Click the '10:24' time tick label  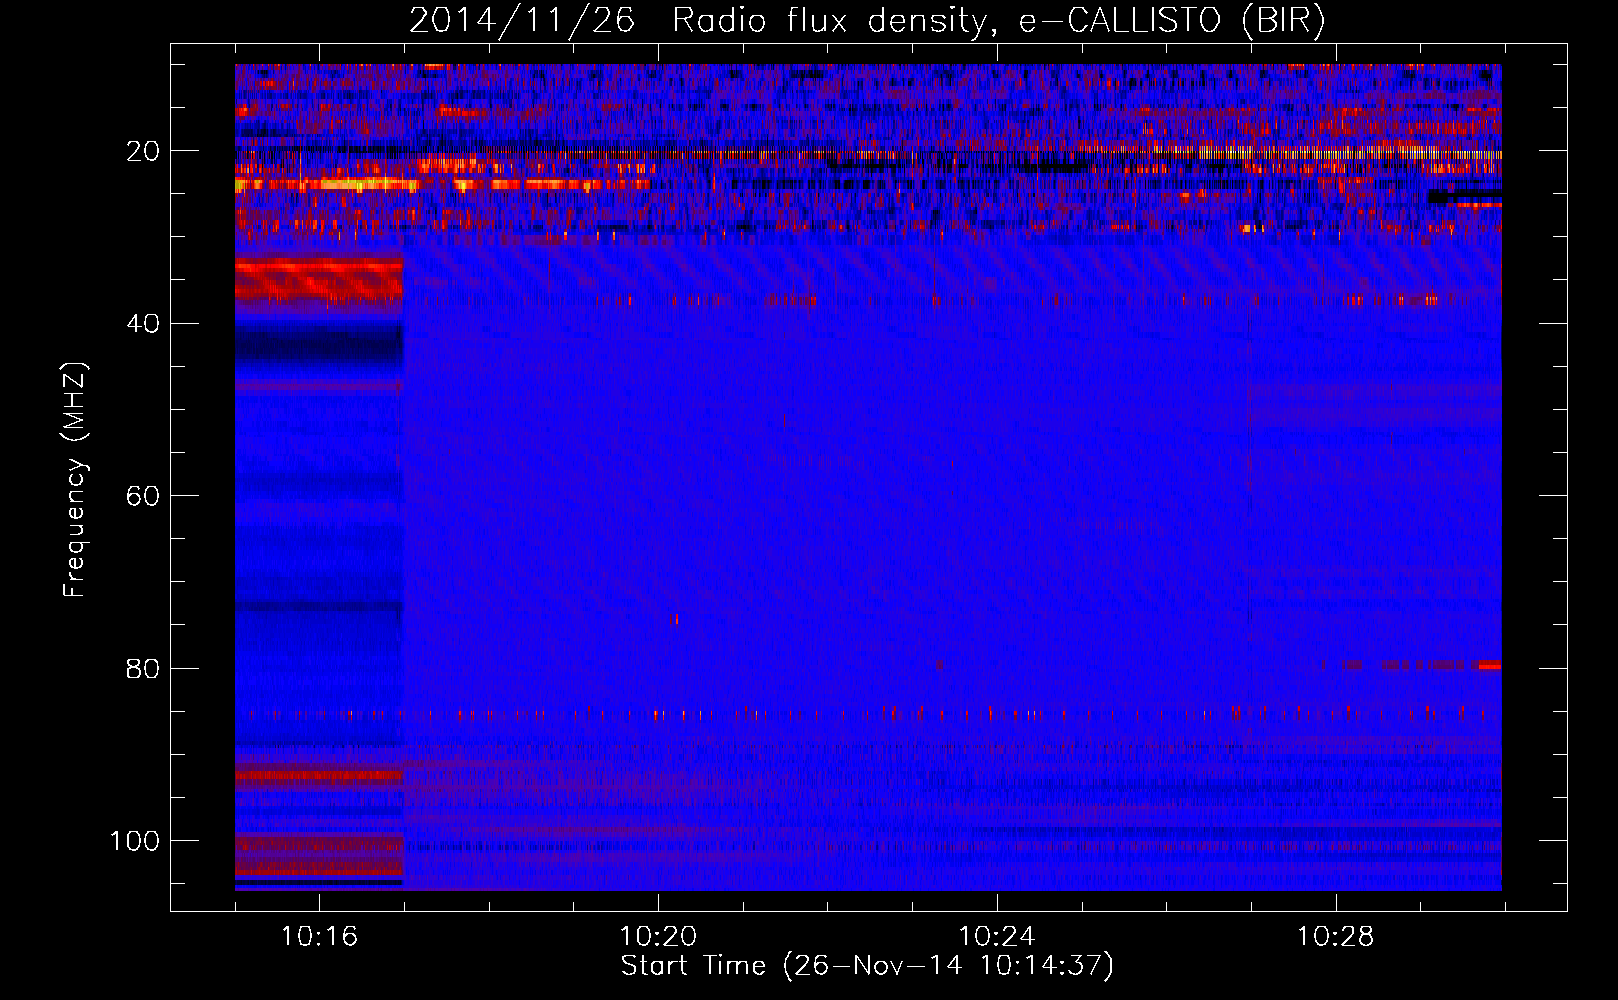coord(997,937)
